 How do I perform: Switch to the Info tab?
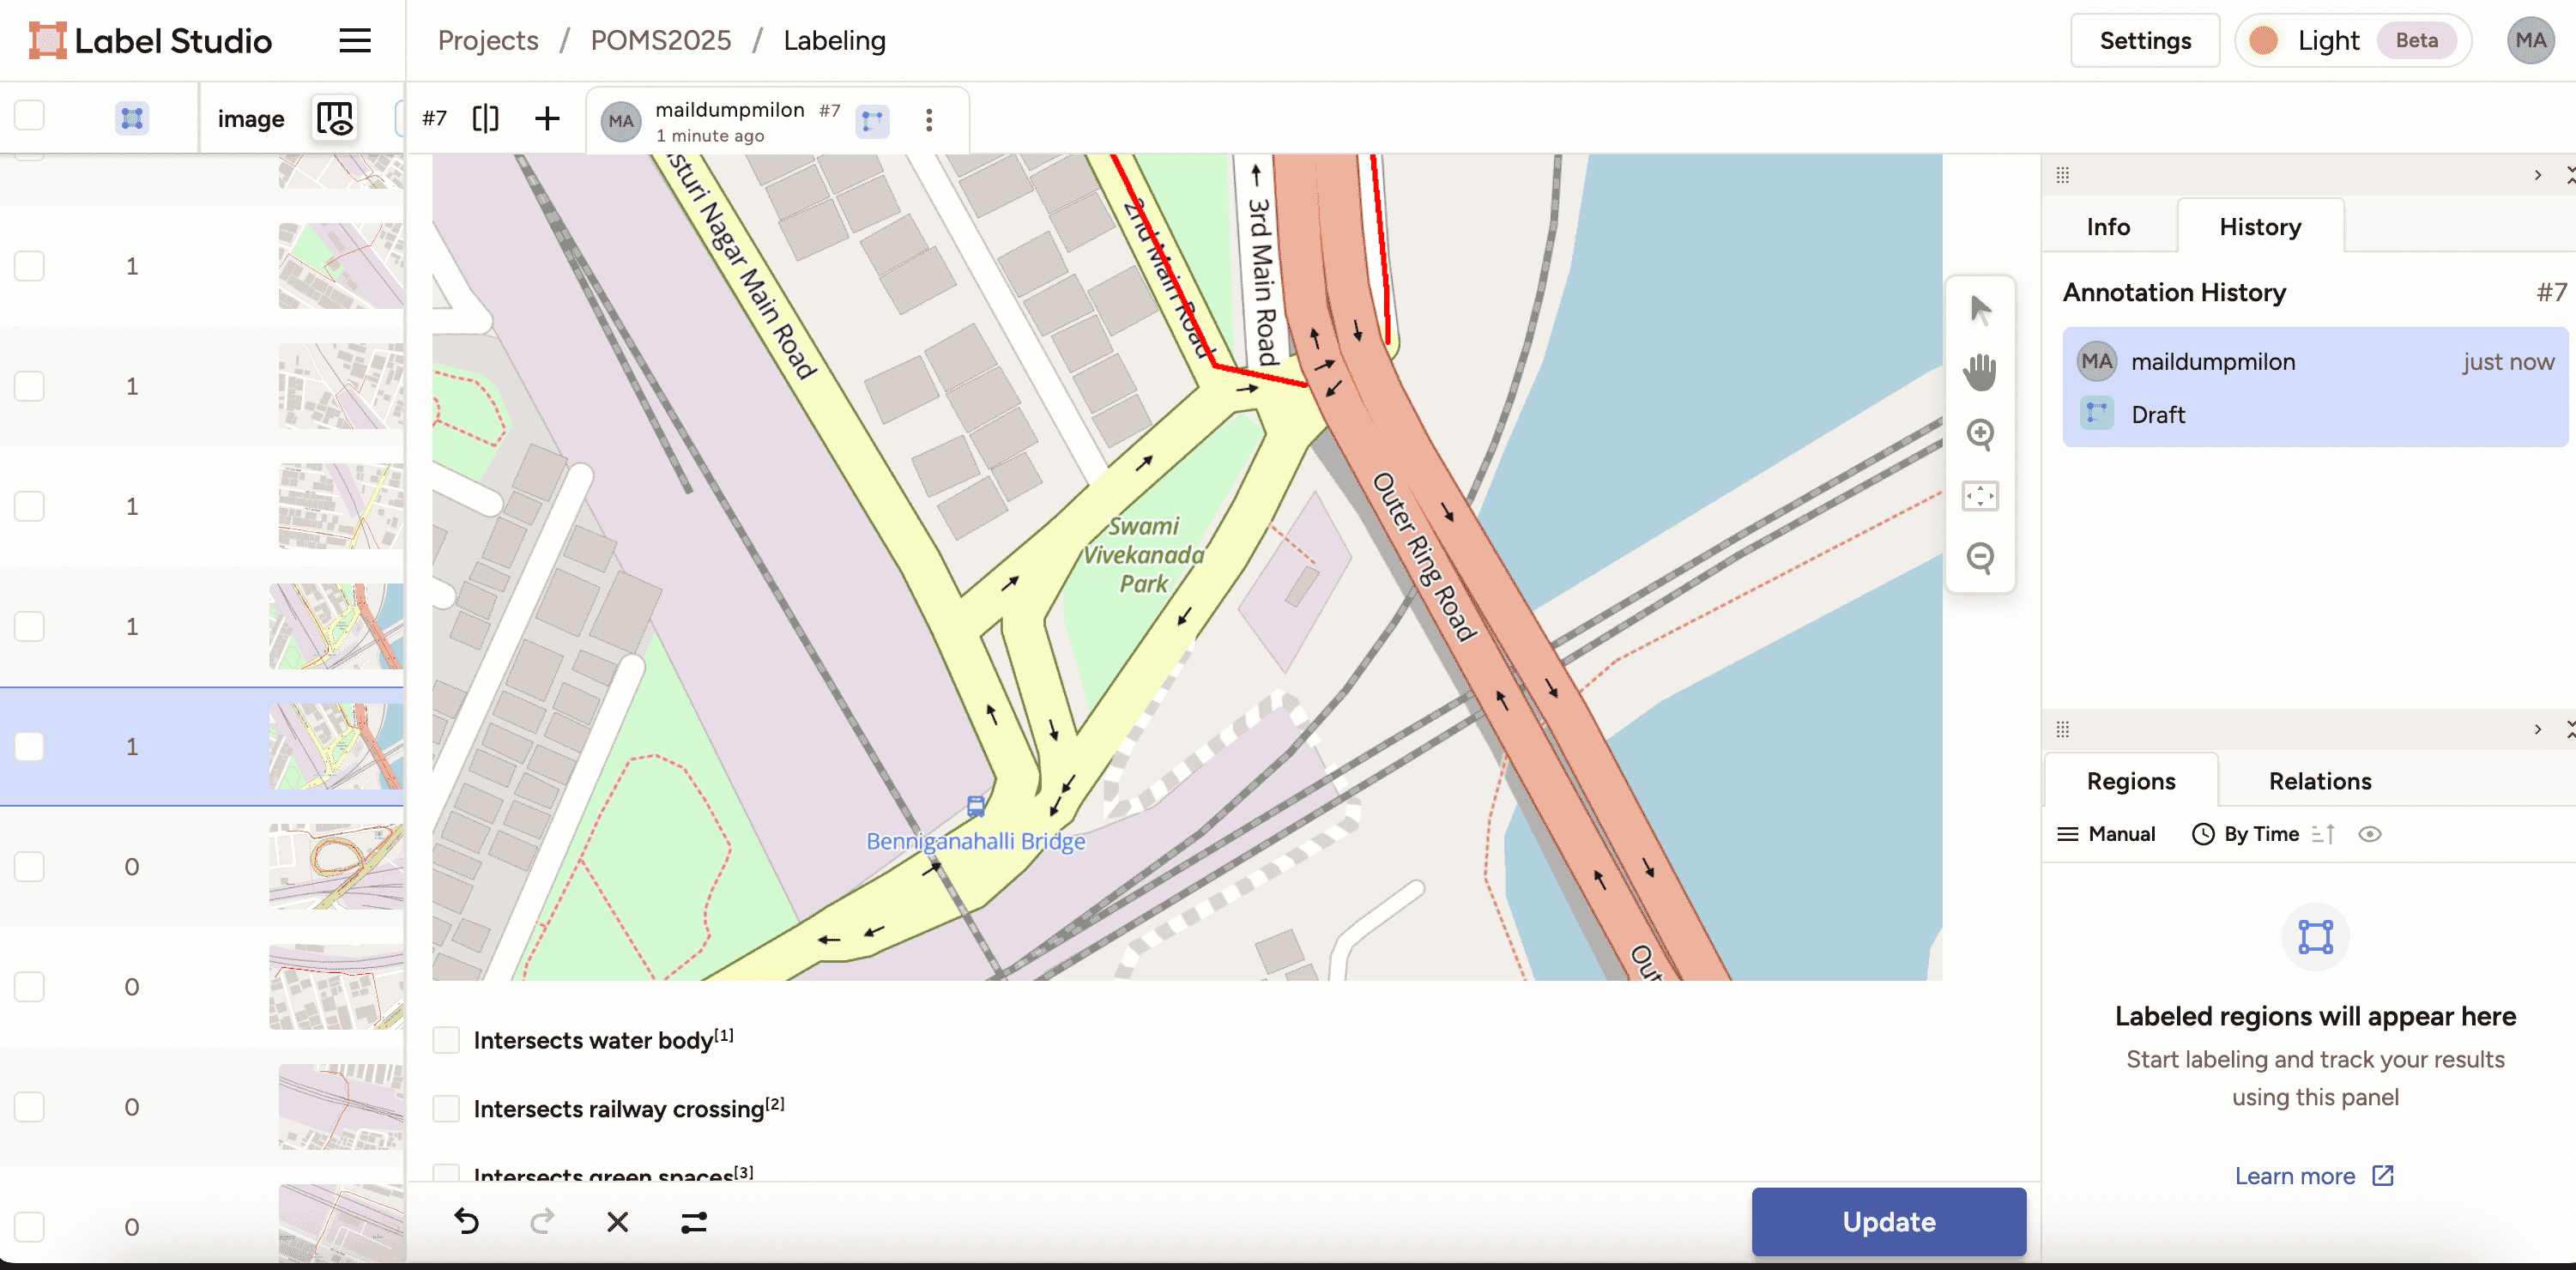click(x=2107, y=227)
